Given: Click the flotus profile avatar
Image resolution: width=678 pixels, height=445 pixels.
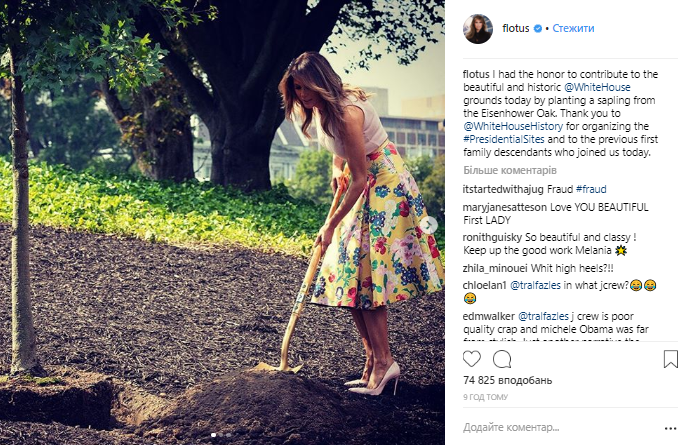Looking at the screenshot, I should point(477,29).
